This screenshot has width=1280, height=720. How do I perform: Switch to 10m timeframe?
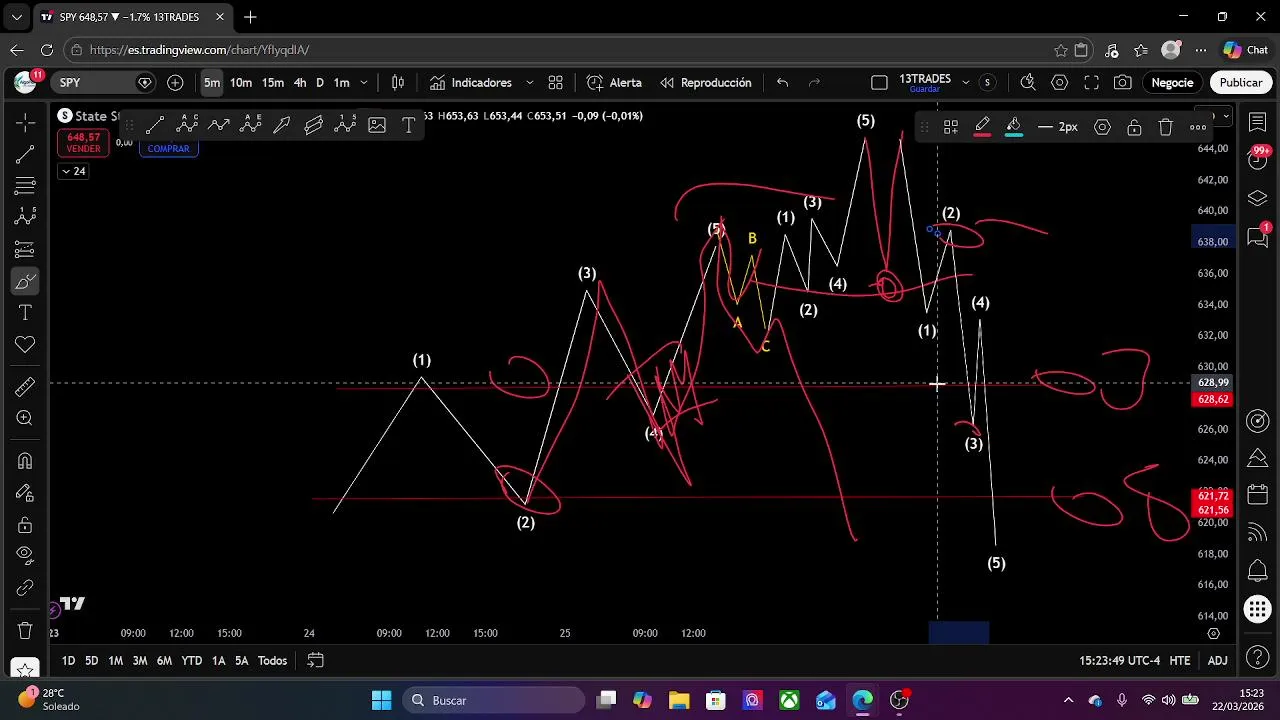241,83
